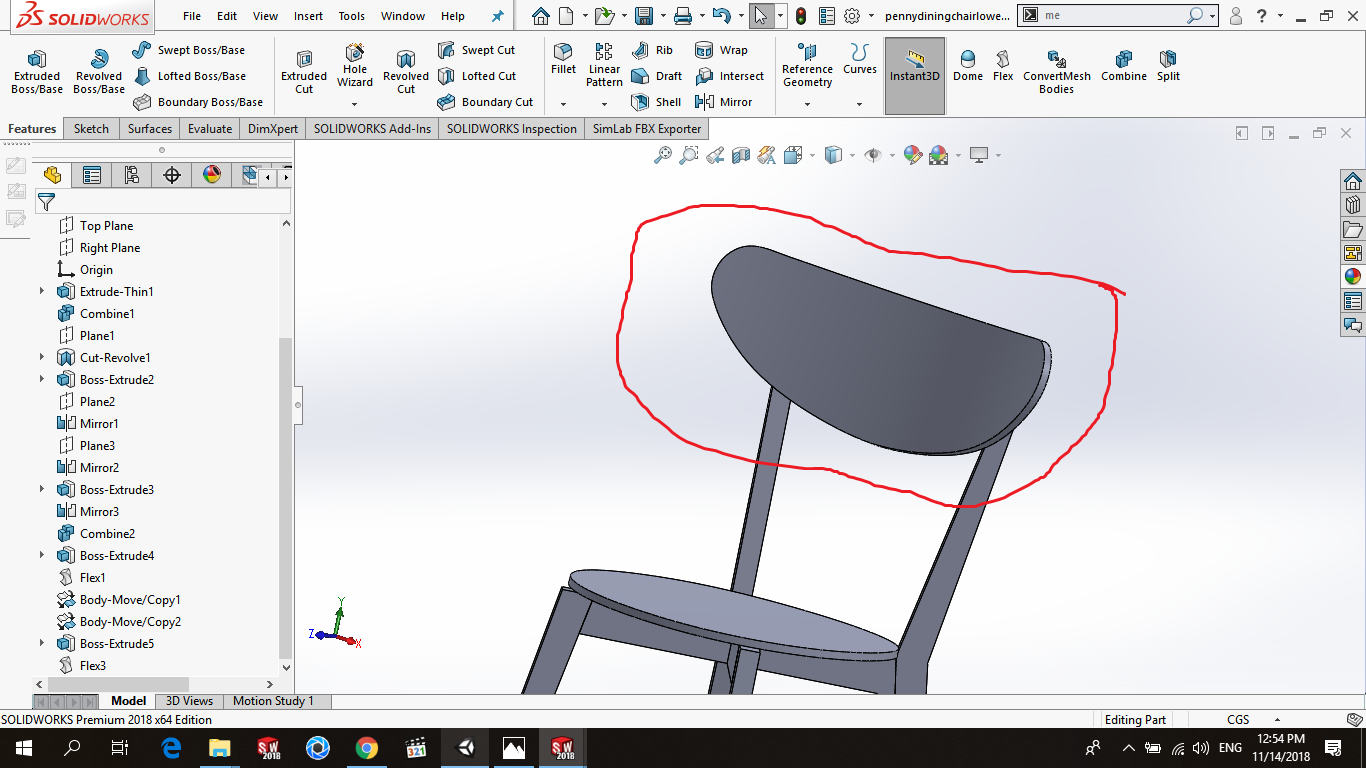The width and height of the screenshot is (1366, 768).
Task: Open the Motion Study 1 tab
Action: 273,701
